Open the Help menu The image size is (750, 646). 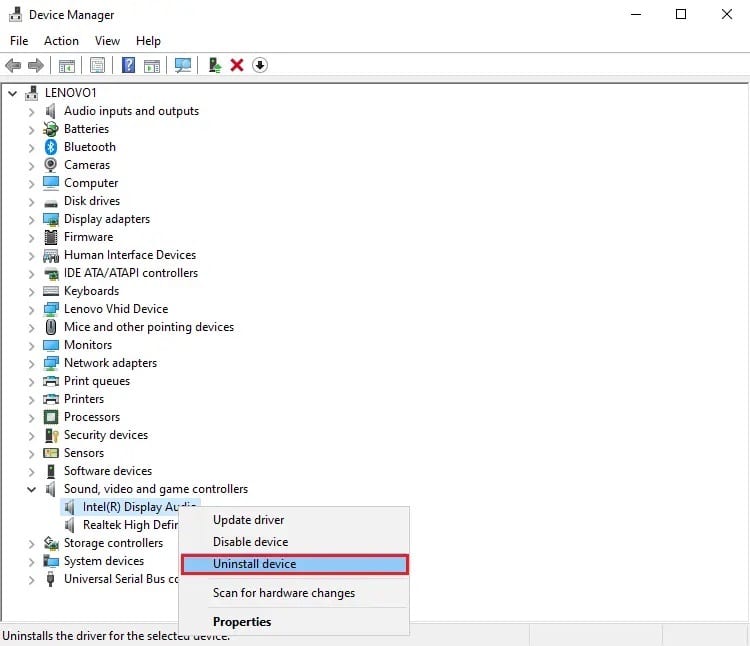(x=148, y=41)
